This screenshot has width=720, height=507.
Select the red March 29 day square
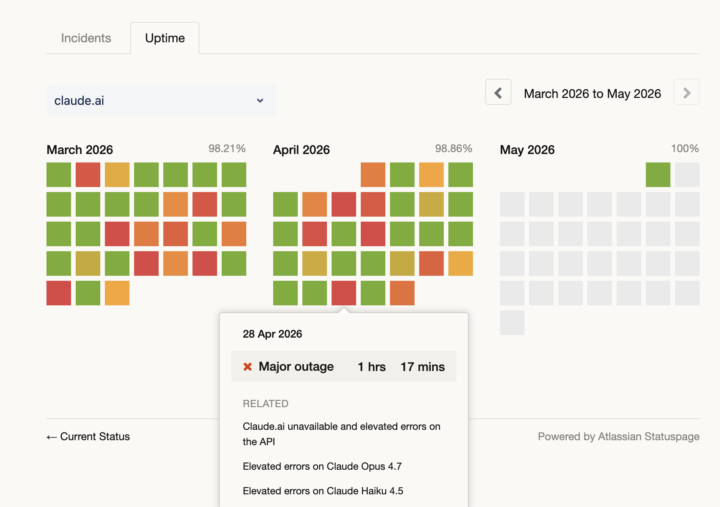tap(59, 293)
